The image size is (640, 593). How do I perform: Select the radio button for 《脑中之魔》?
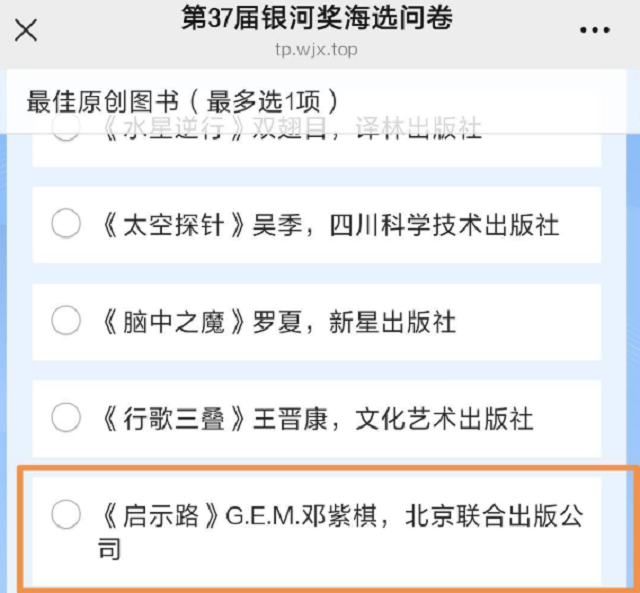pos(66,320)
